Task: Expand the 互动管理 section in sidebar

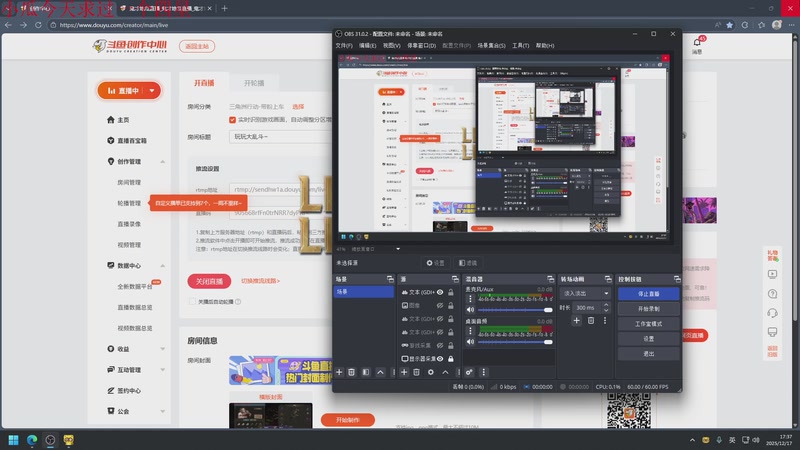Action: (163, 370)
